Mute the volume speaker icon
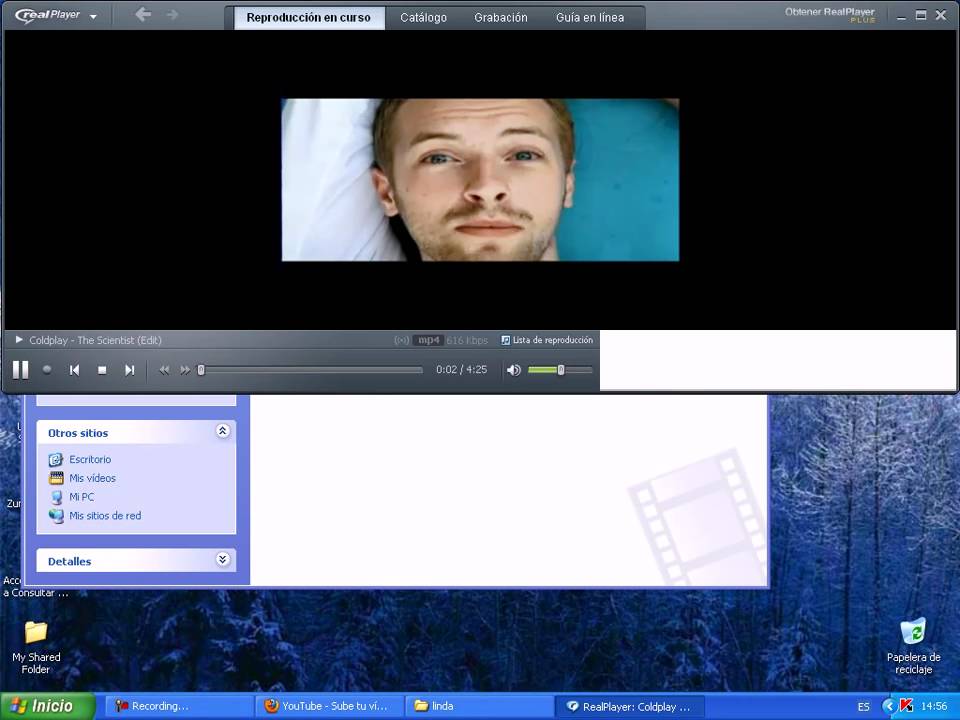The height and width of the screenshot is (720, 960). pyautogui.click(x=514, y=370)
